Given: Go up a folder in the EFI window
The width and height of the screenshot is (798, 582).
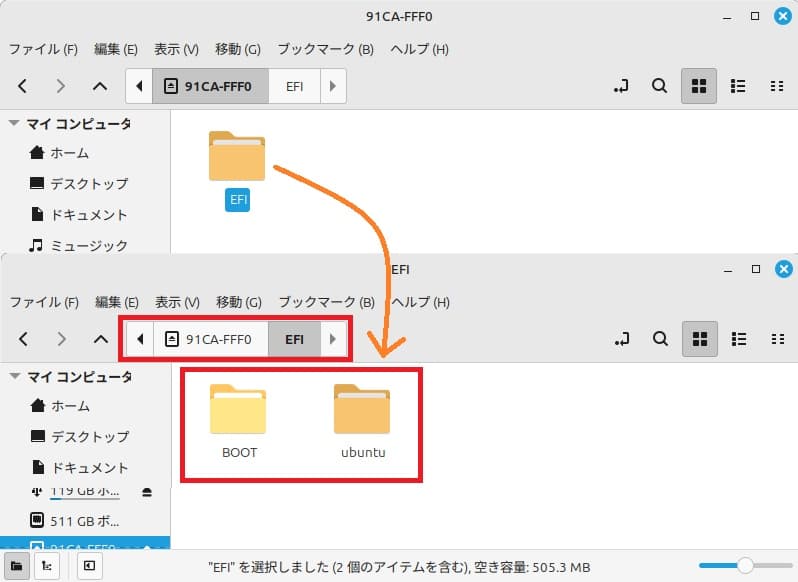Looking at the screenshot, I should [x=101, y=339].
